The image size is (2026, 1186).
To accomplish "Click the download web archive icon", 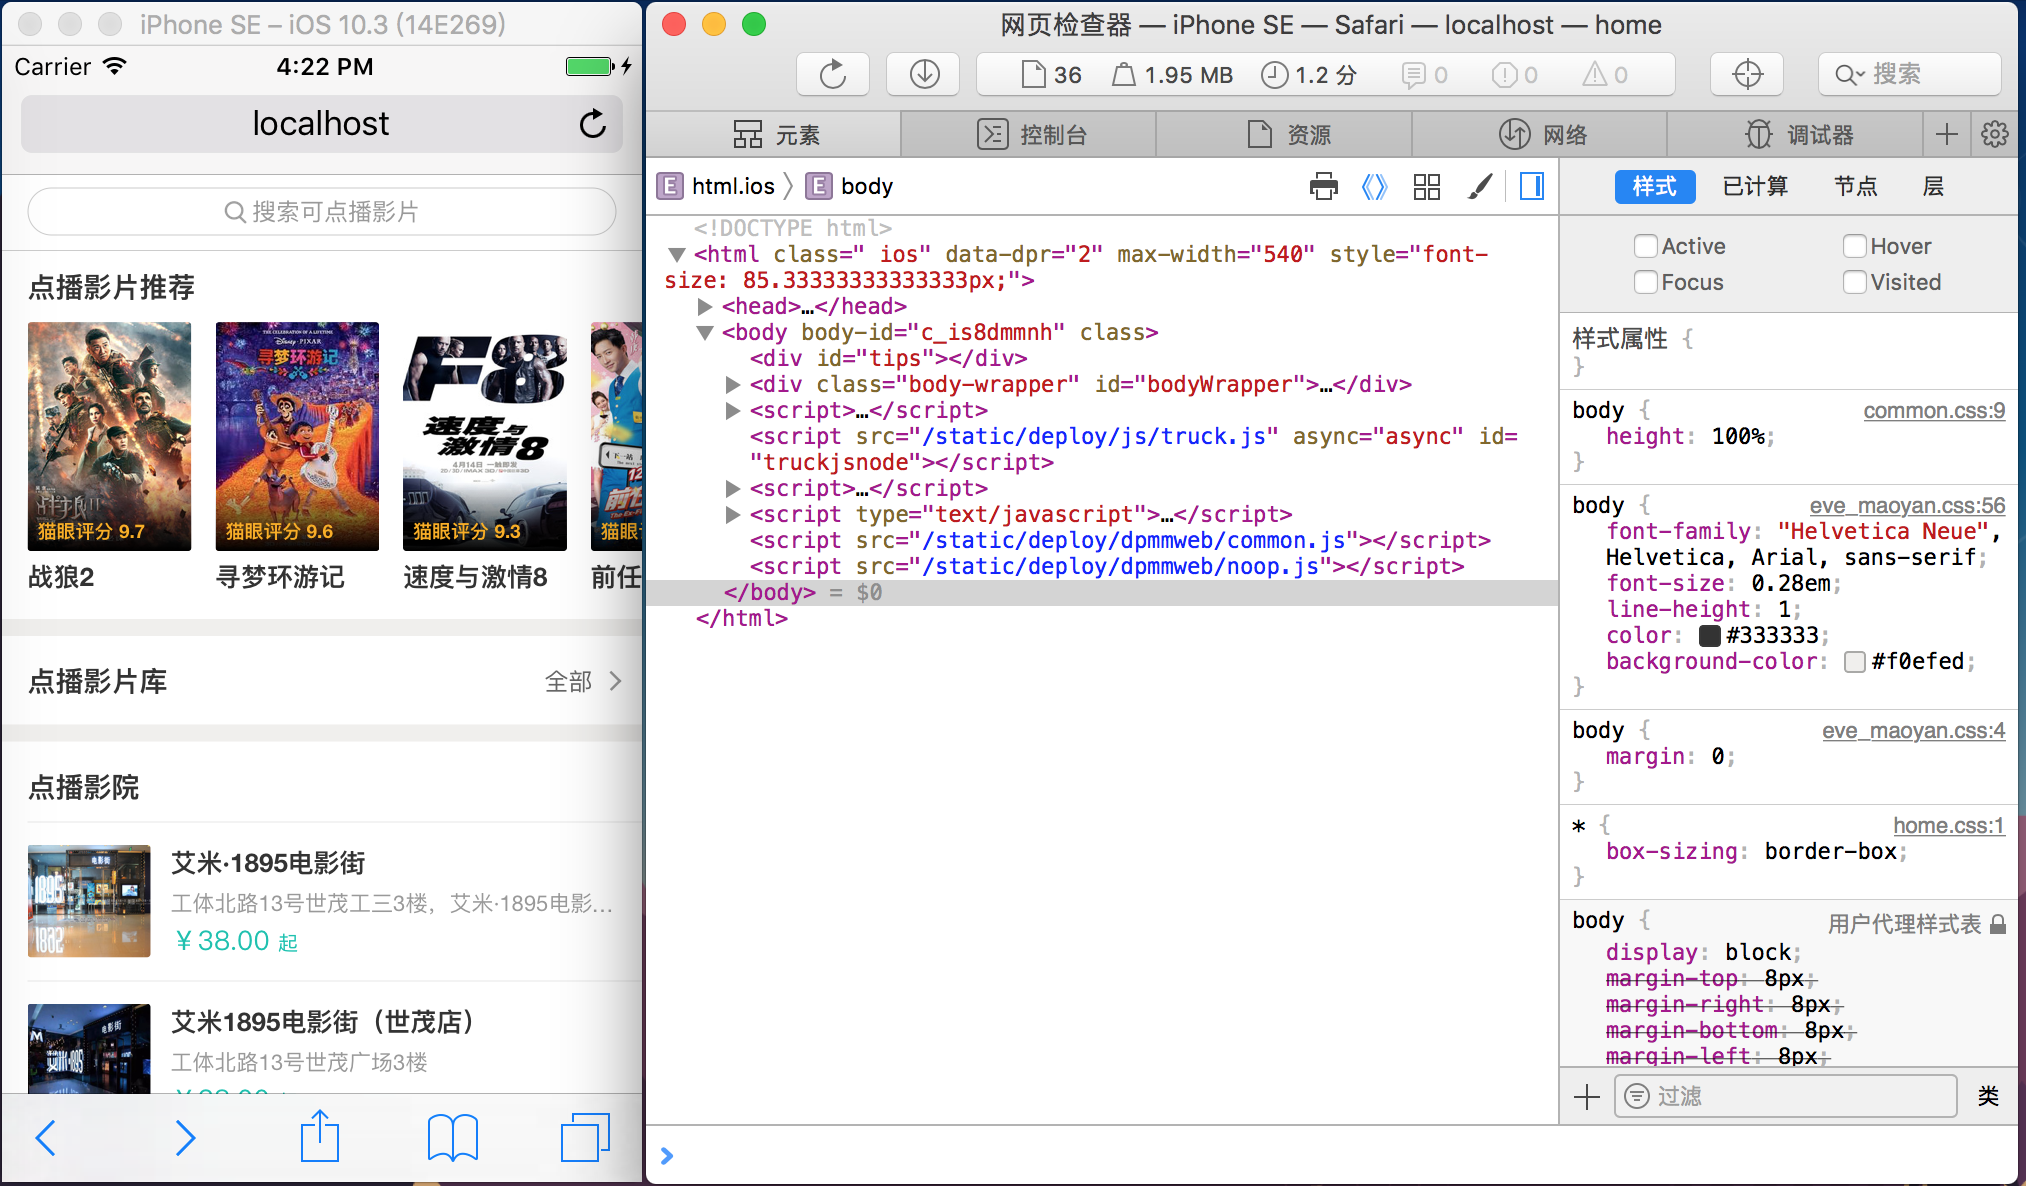I will 924,75.
